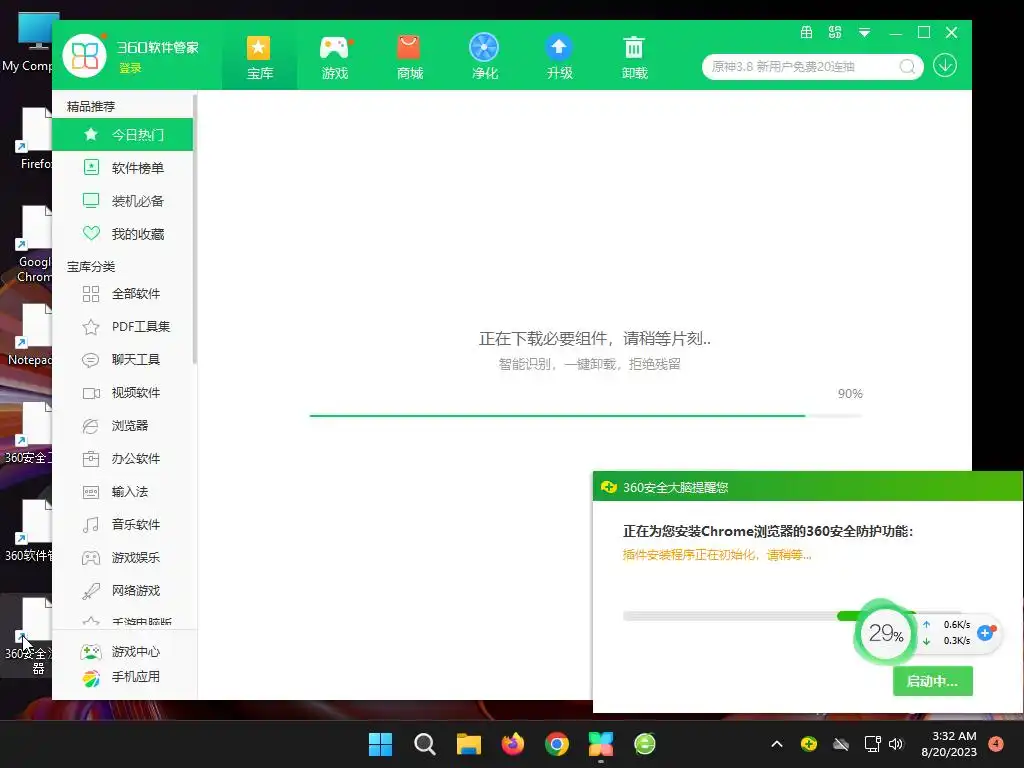Select the PDF工具集 category
Image resolution: width=1024 pixels, height=768 pixels.
[x=123, y=327]
